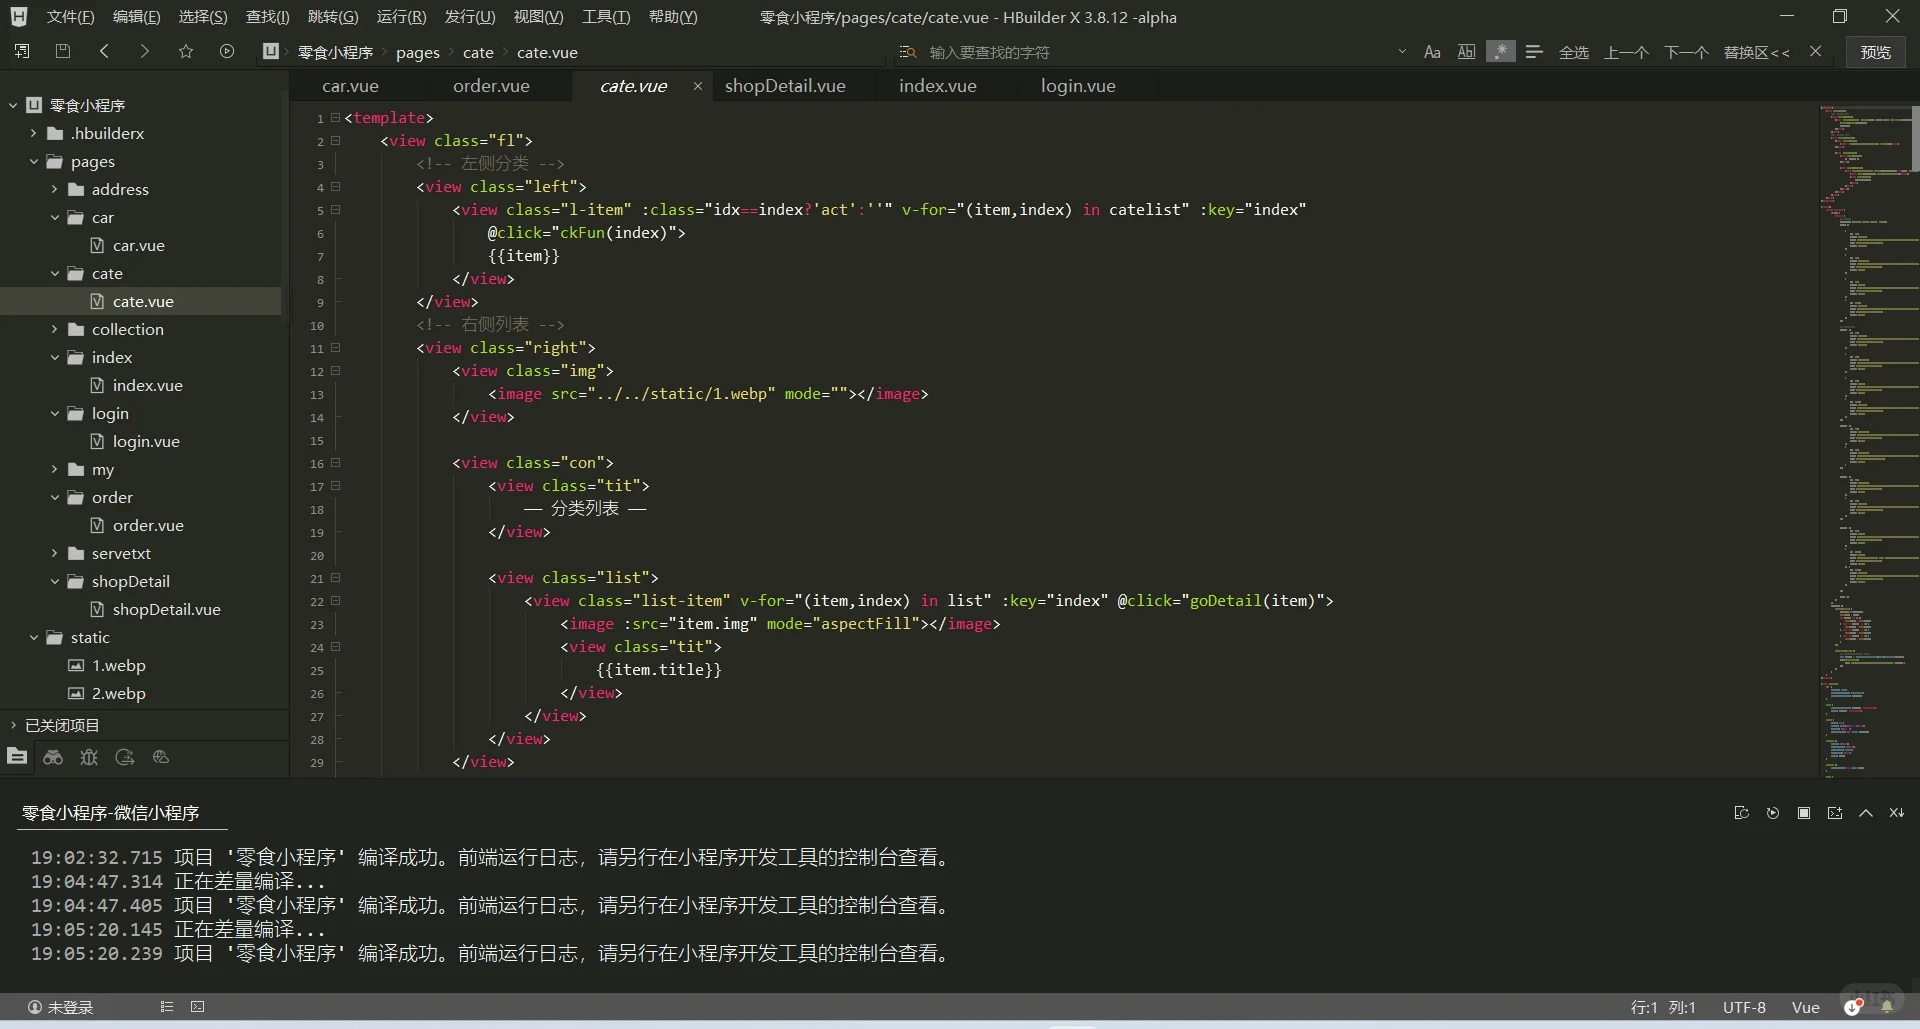Viewport: 1920px width, 1029px height.
Task: Click the search-in-files icon beside search box
Action: (x=908, y=52)
